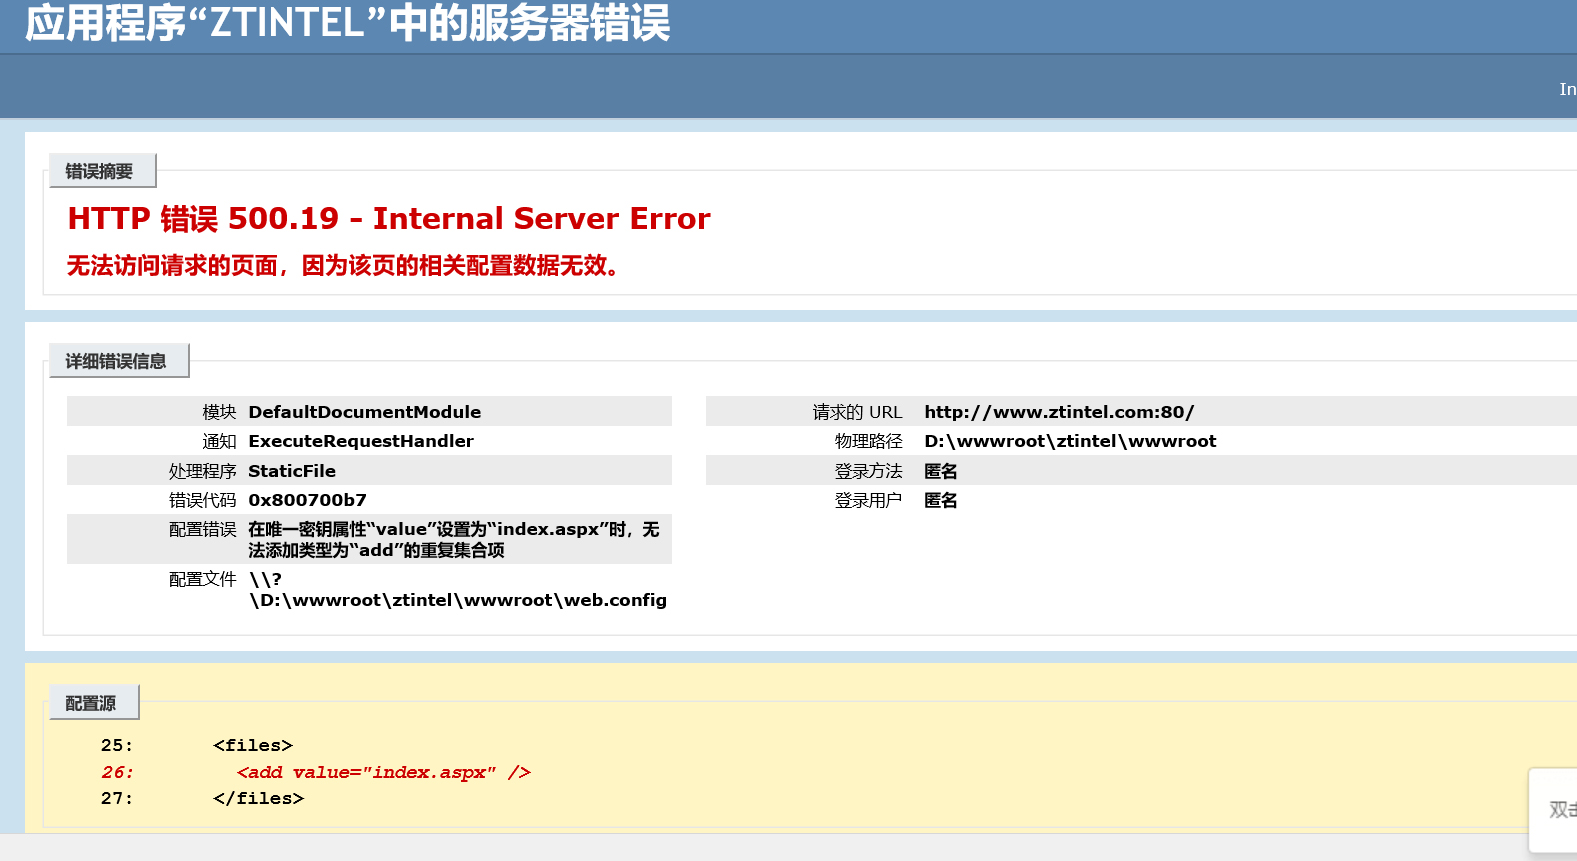Image resolution: width=1577 pixels, height=861 pixels.
Task: Click the floating popup at bottom right
Action: [1555, 809]
